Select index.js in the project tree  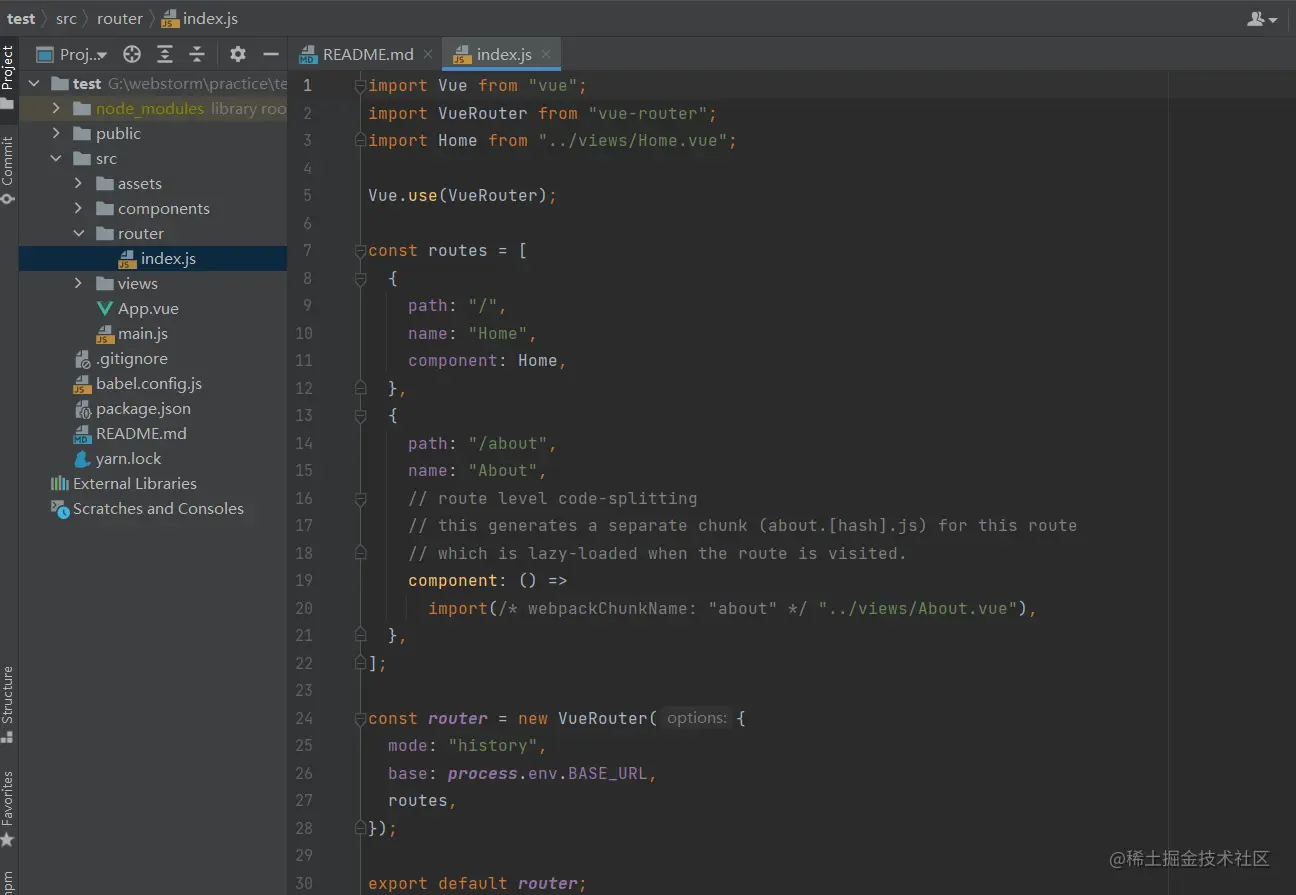pos(153,259)
